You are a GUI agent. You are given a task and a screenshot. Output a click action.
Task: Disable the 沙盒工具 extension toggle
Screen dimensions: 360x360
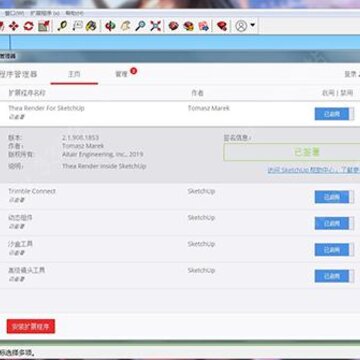(334, 250)
